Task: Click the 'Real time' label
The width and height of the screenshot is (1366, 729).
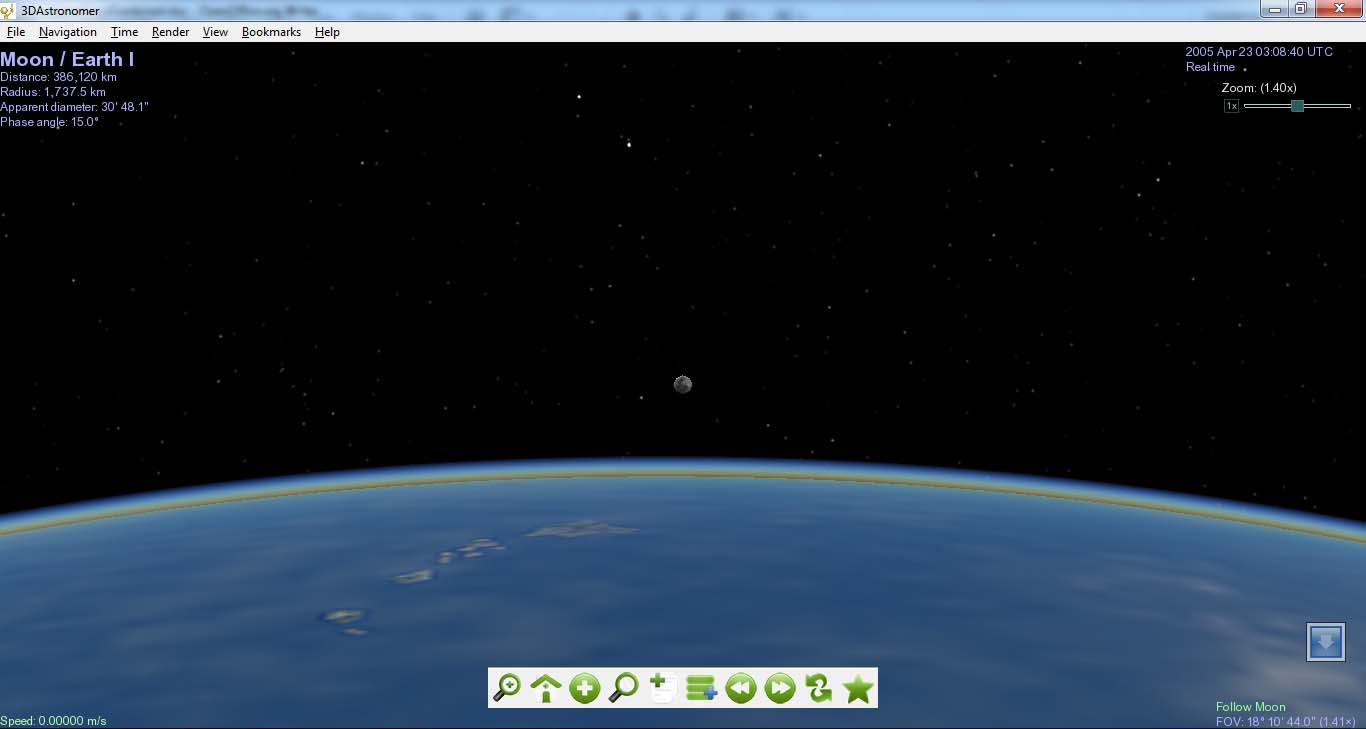Action: (x=1210, y=67)
